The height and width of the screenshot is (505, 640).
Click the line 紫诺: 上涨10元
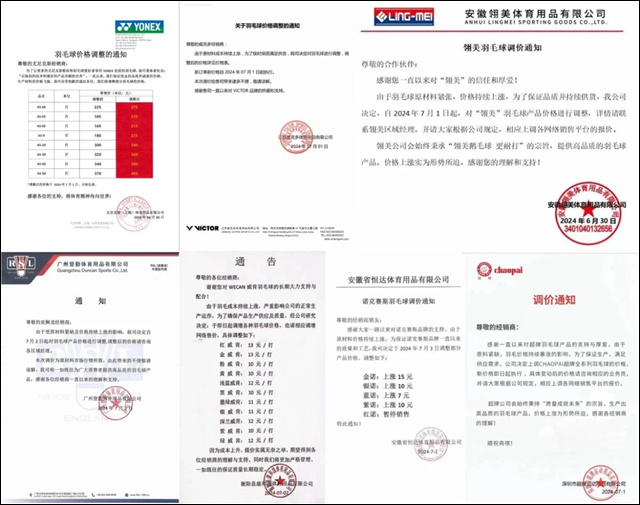tap(388, 405)
